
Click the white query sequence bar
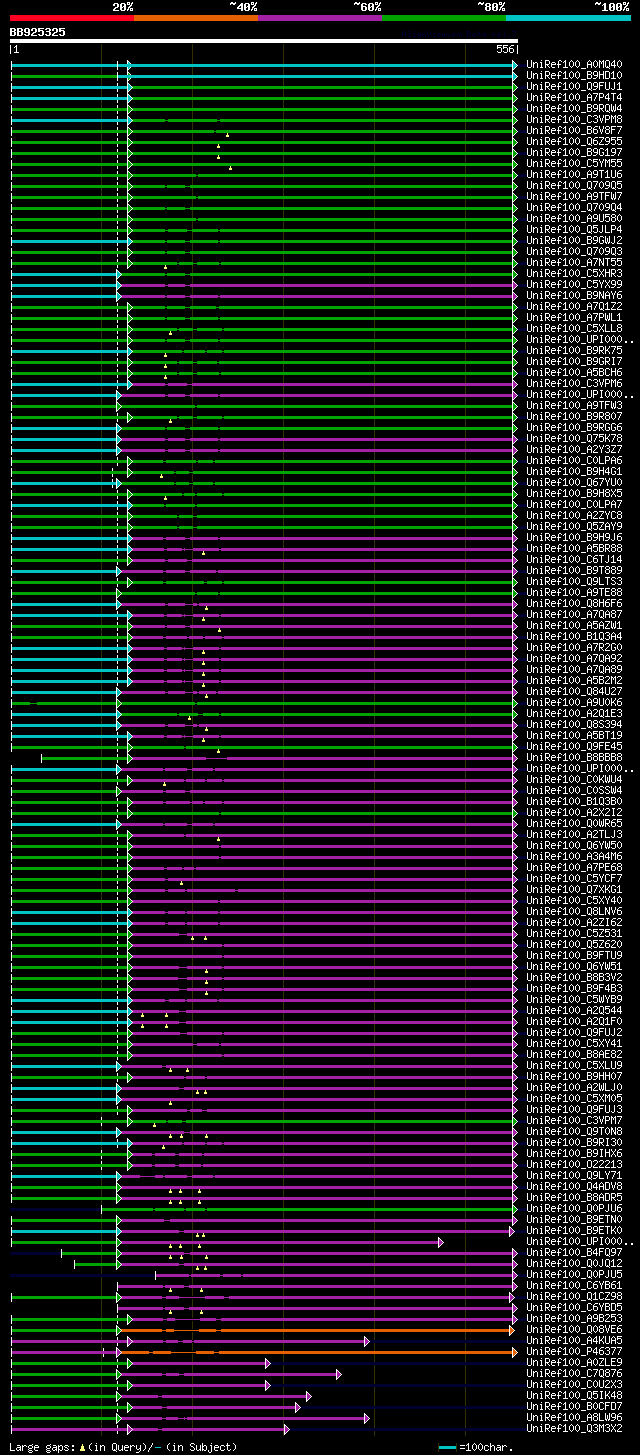(x=264, y=41)
